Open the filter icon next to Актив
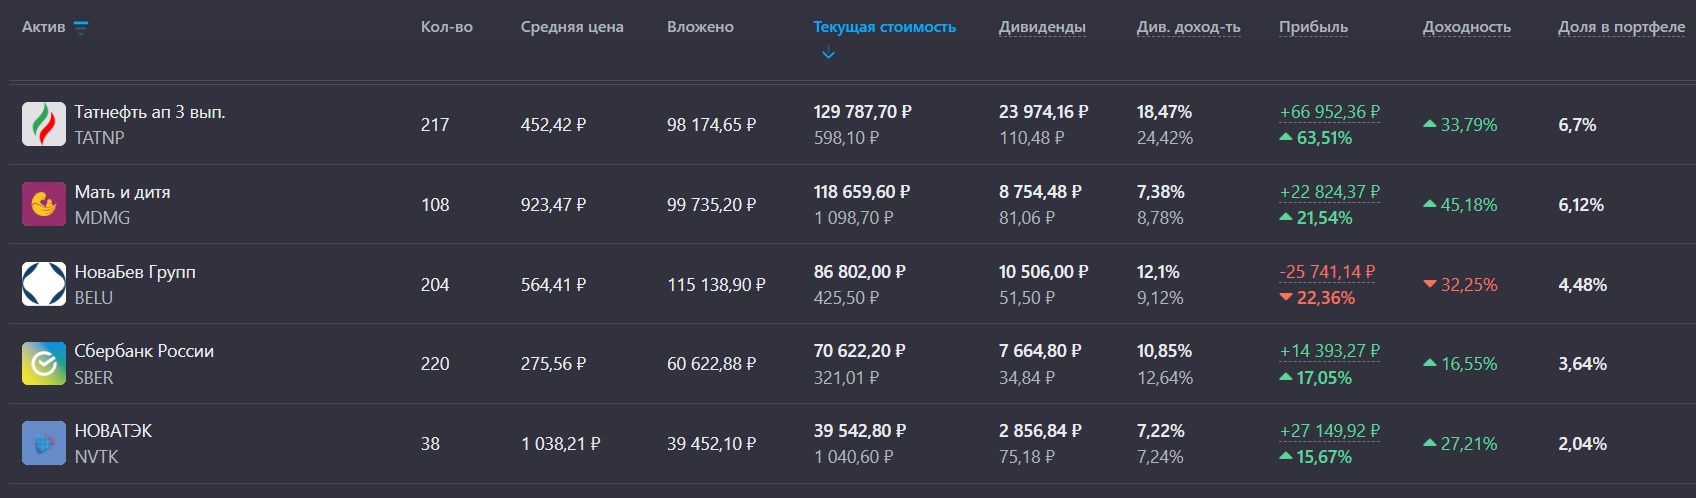This screenshot has height=498, width=1696. 81,27
